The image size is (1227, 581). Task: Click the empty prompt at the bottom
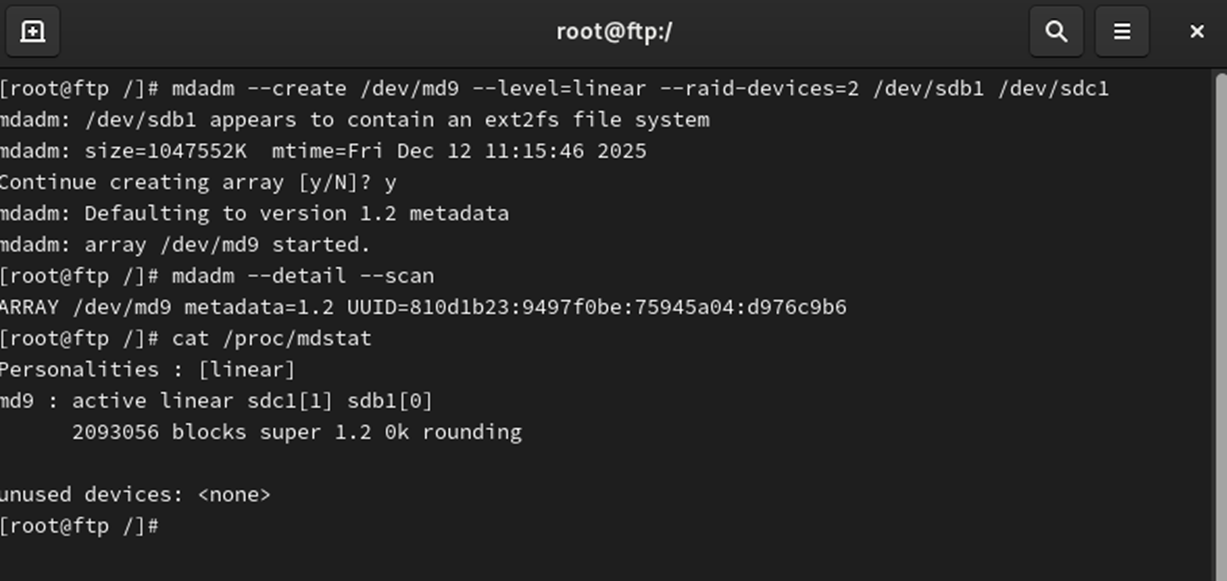coord(80,525)
